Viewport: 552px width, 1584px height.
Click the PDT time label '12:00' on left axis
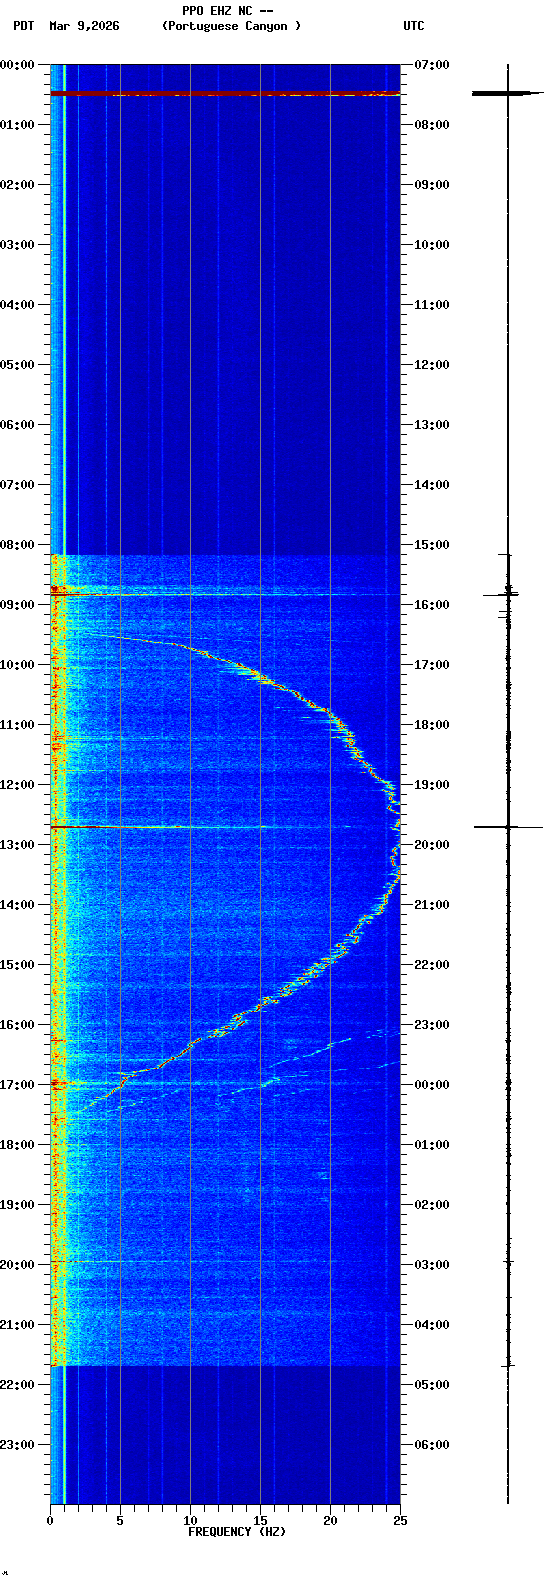[x=17, y=785]
